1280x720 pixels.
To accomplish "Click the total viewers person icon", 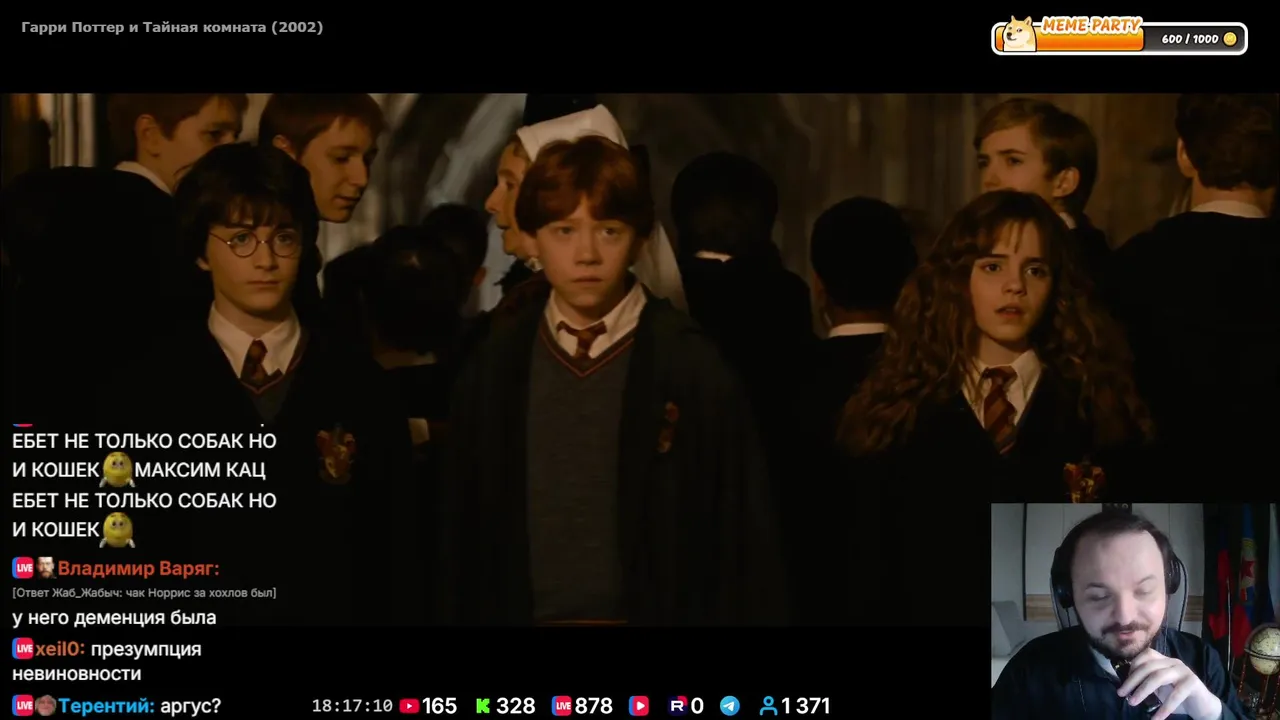I will 768,706.
